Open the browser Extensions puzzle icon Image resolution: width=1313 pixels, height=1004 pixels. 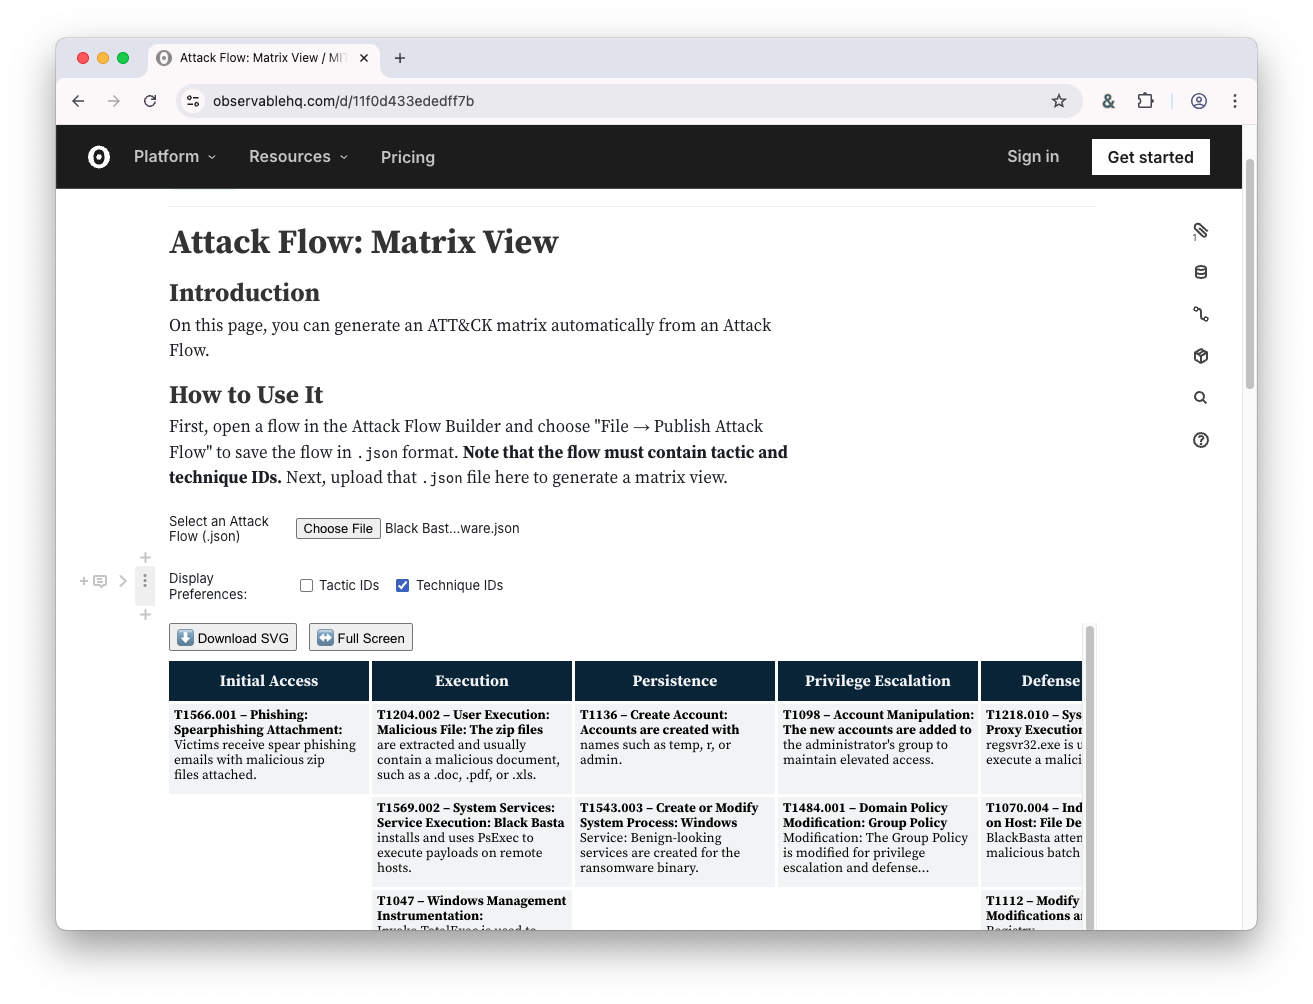point(1146,101)
